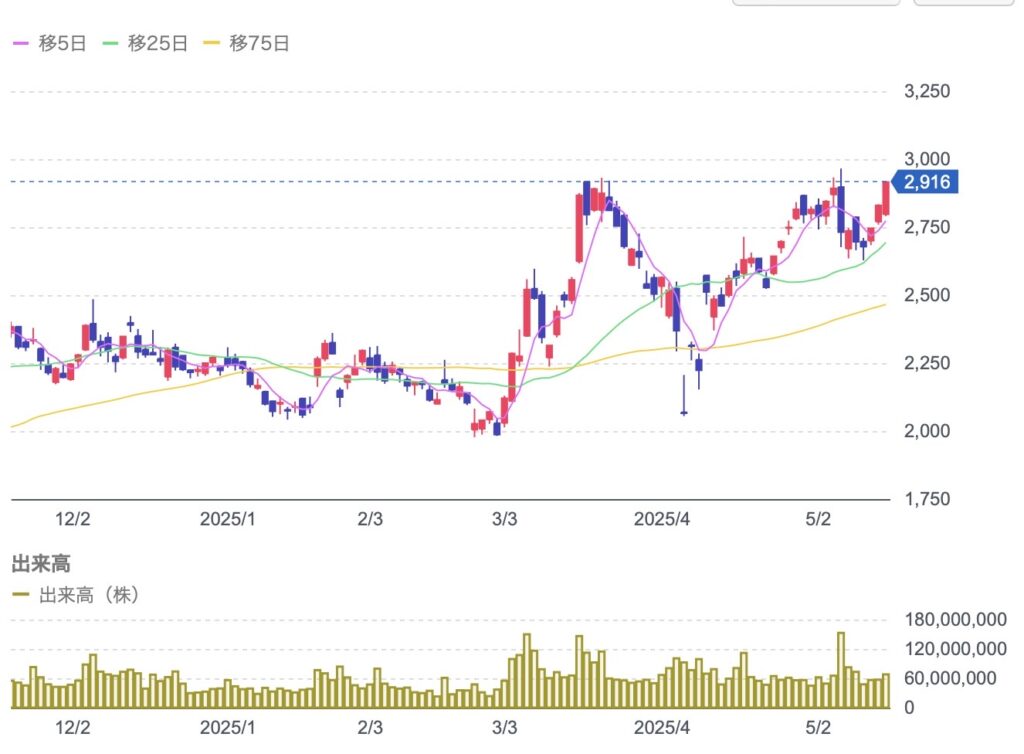Click the 2,750 price axis label

[x=927, y=227]
